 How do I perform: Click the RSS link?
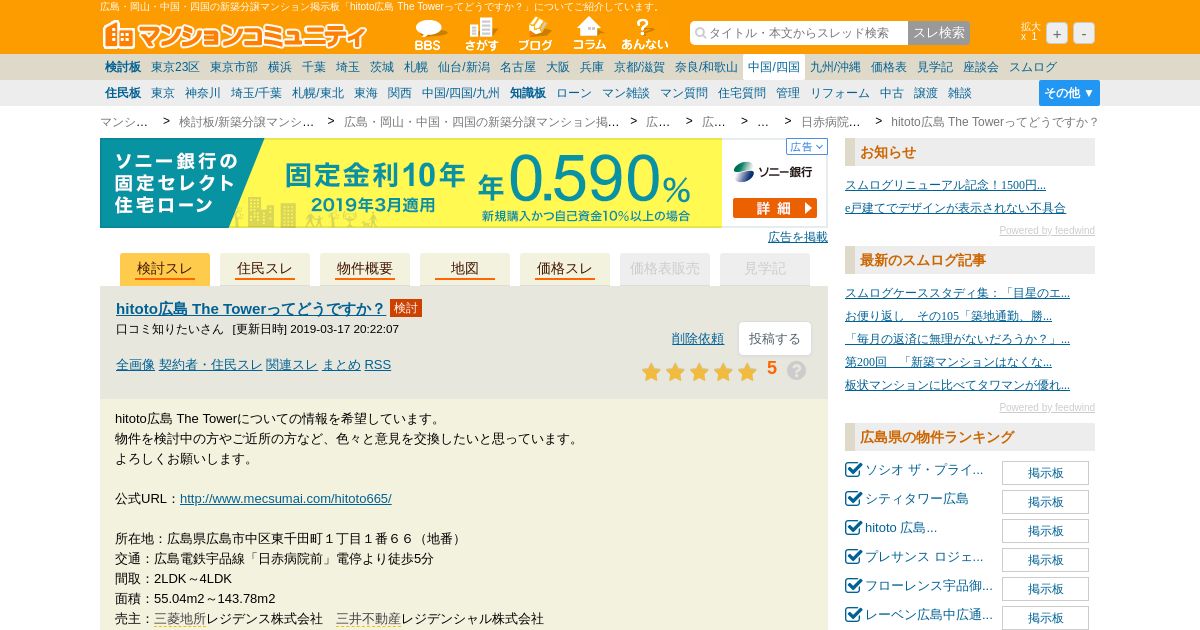tap(378, 364)
